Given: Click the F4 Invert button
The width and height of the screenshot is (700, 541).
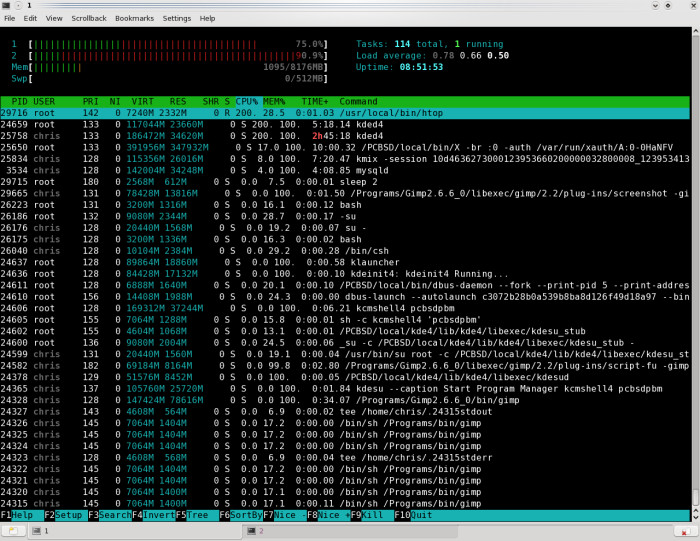Looking at the screenshot, I should (x=154, y=515).
